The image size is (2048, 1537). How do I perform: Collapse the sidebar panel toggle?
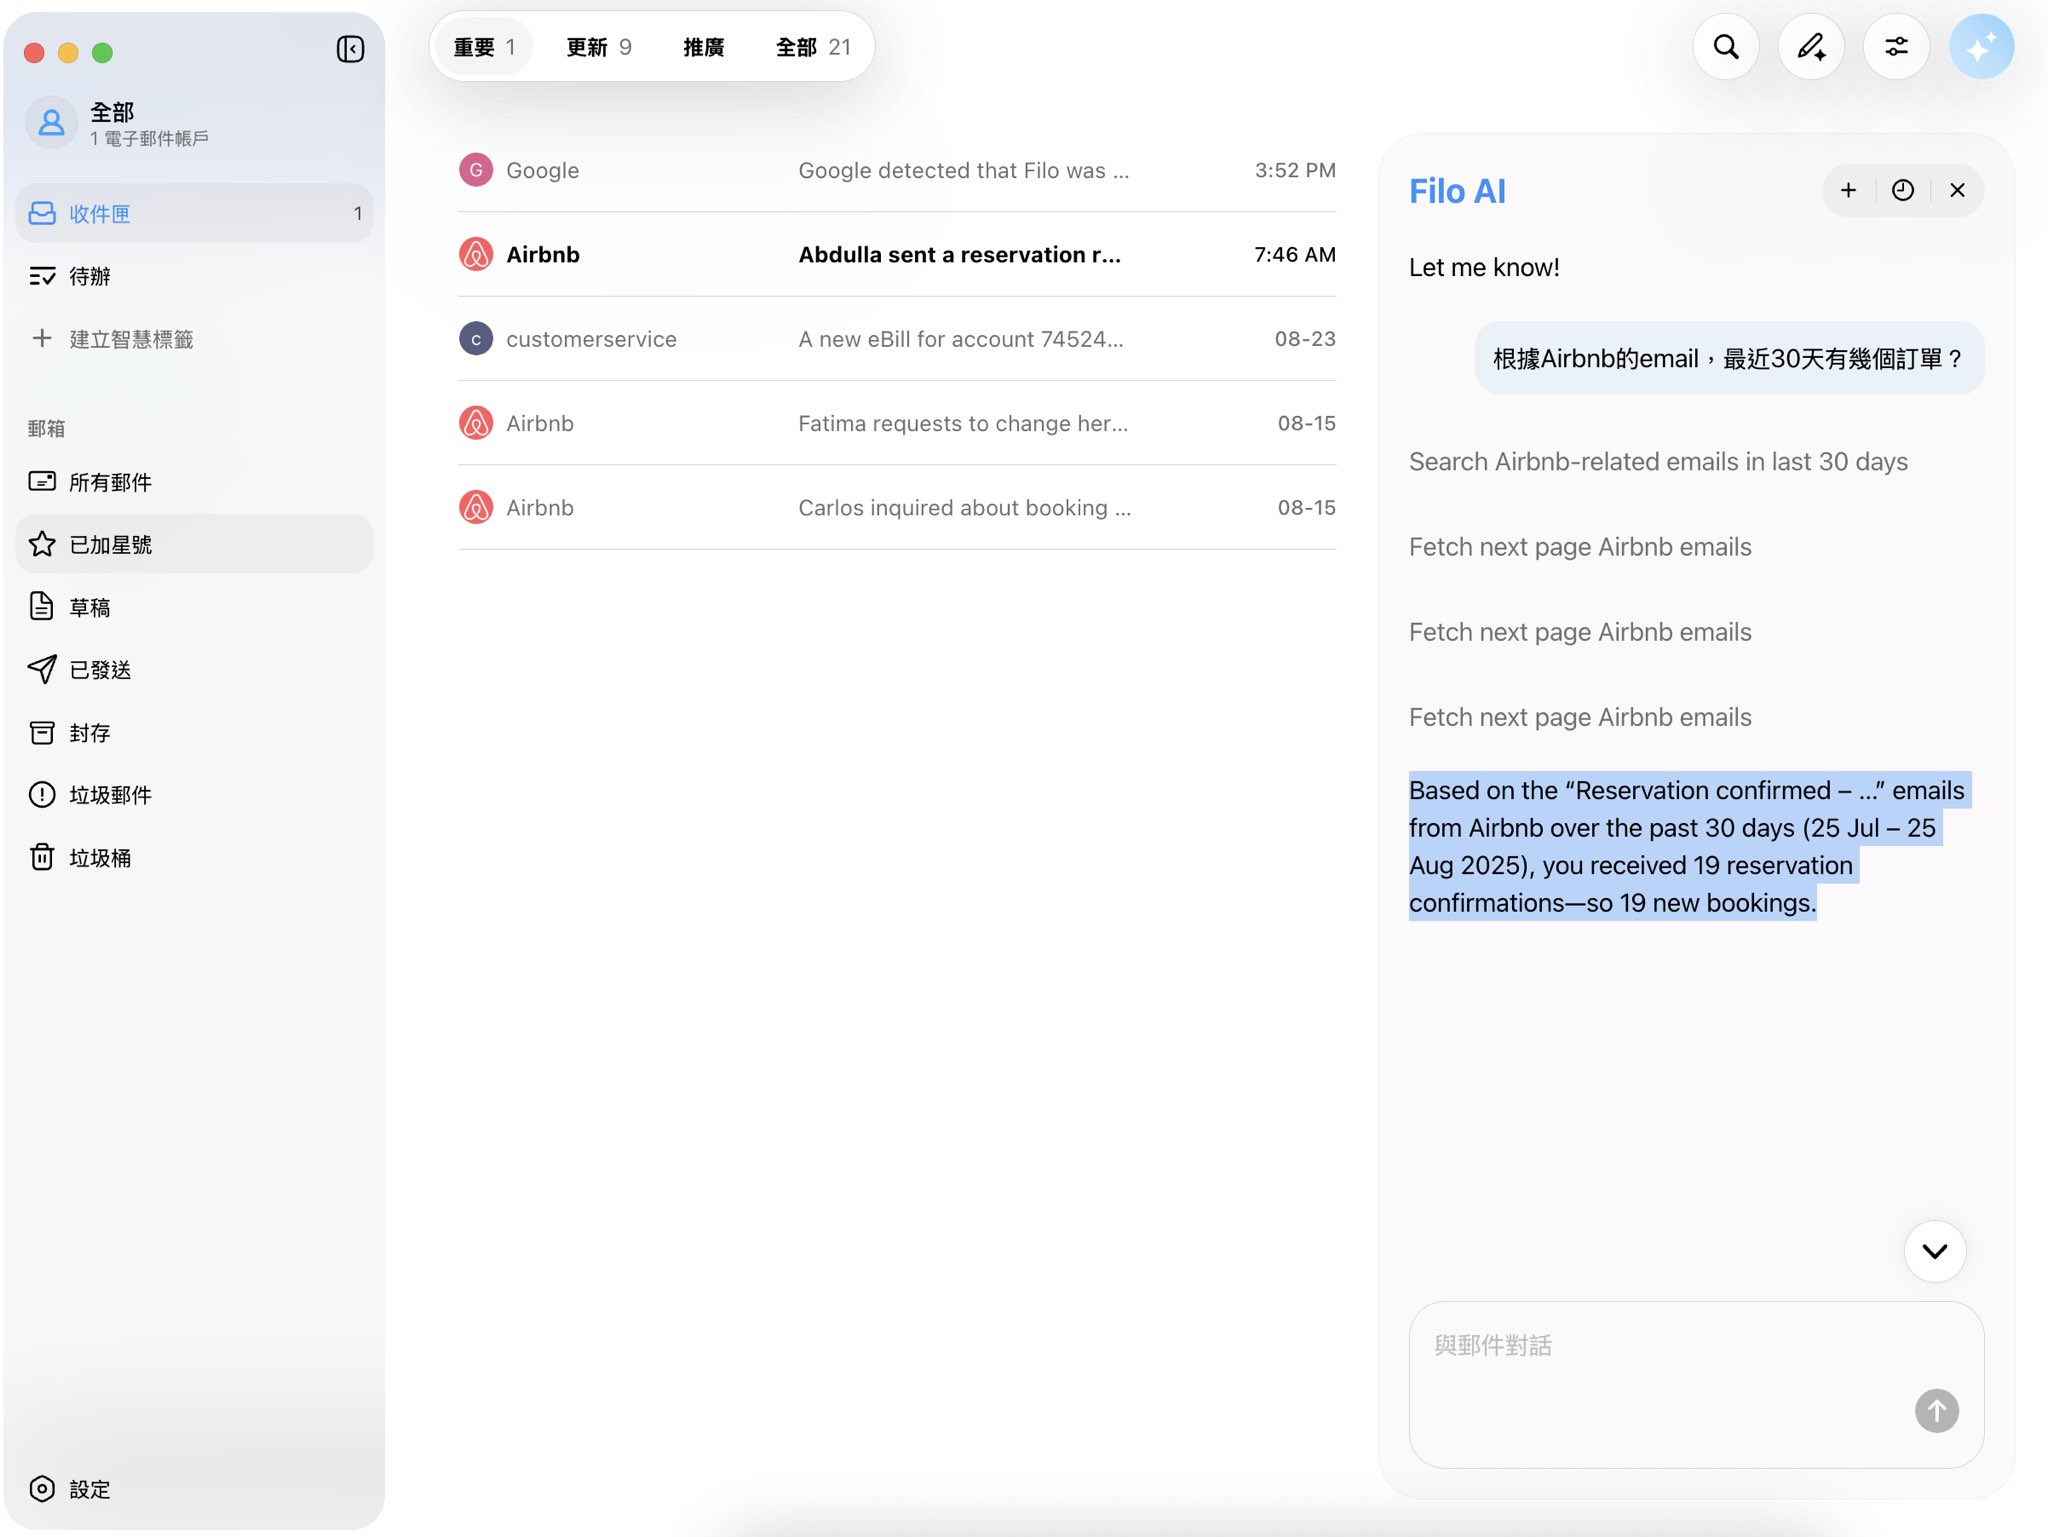pos(350,49)
